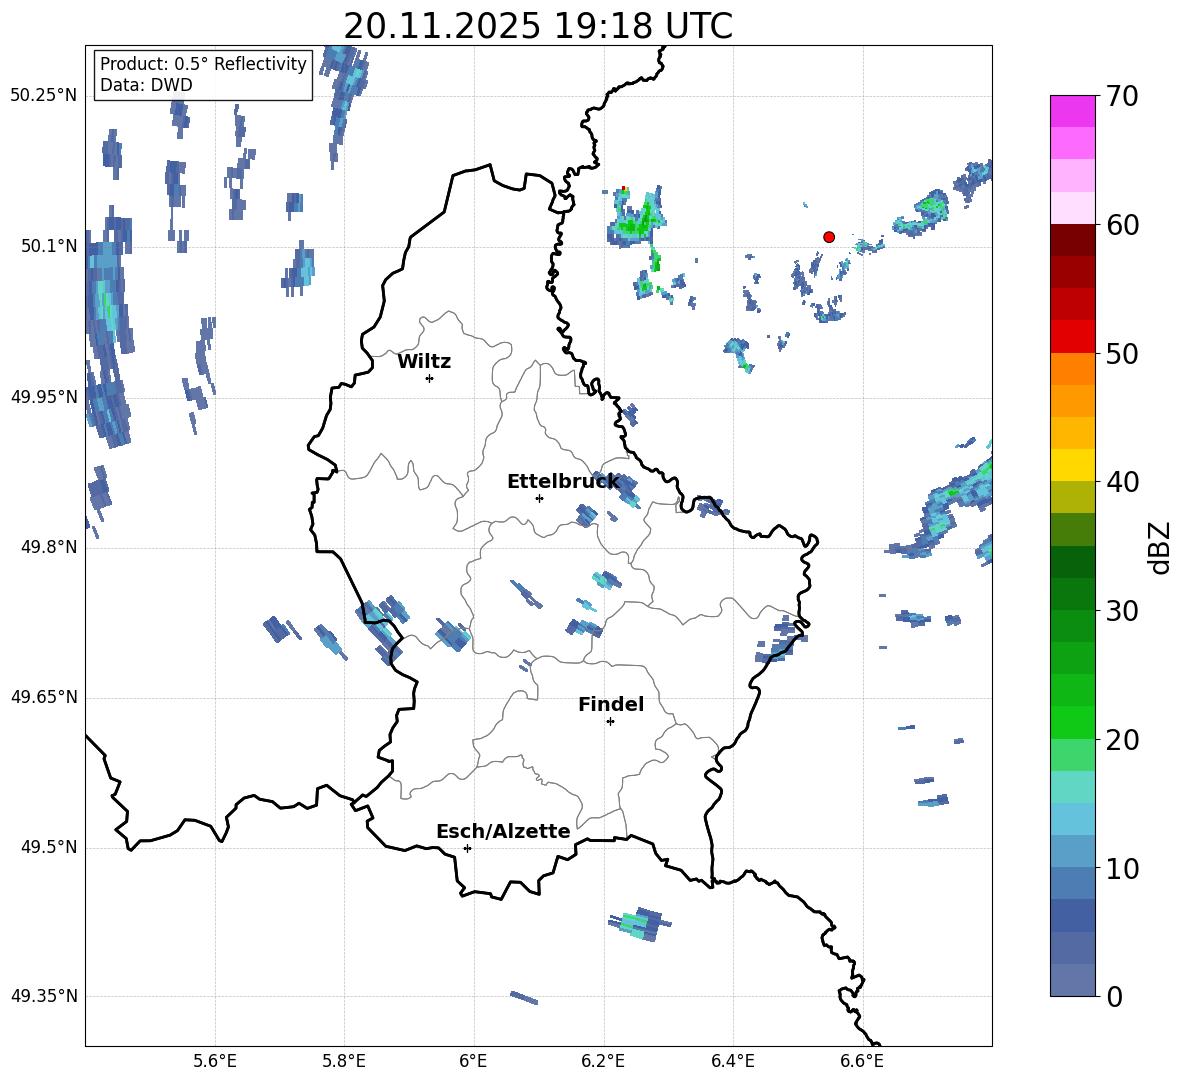Click the 6.2°E longitude label

(x=603, y=1061)
